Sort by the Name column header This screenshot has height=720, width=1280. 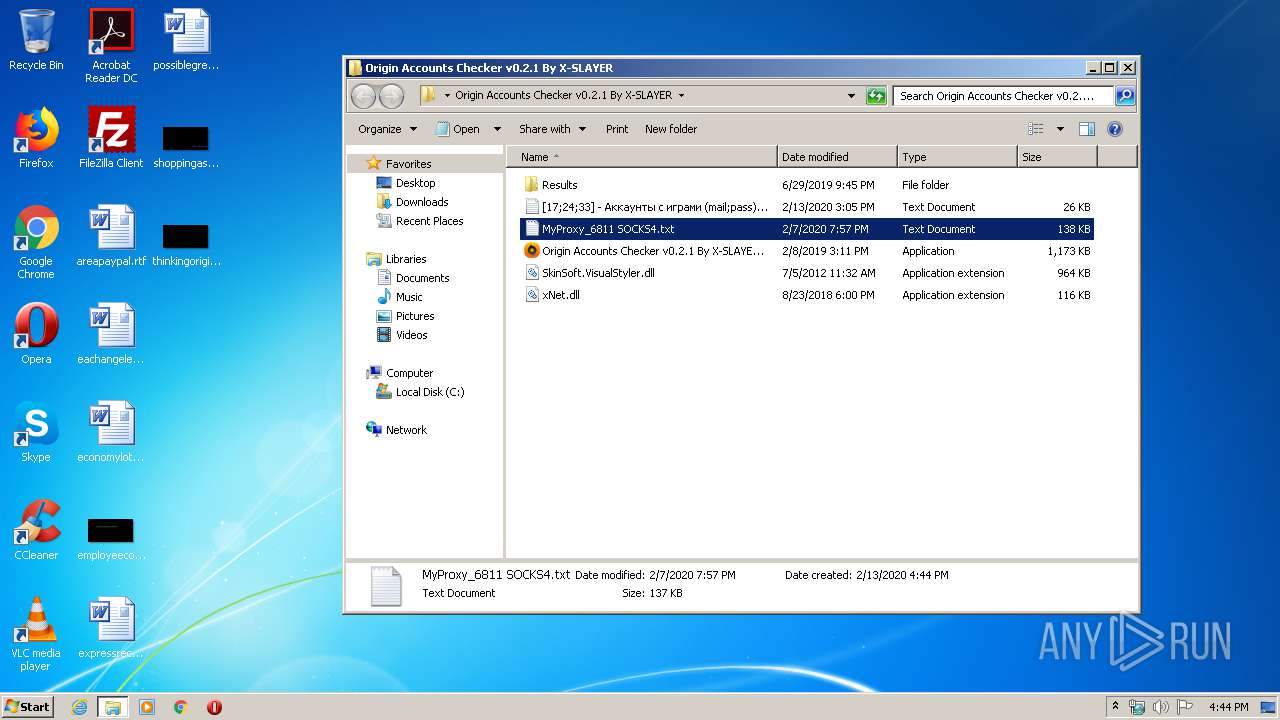pyautogui.click(x=642, y=157)
